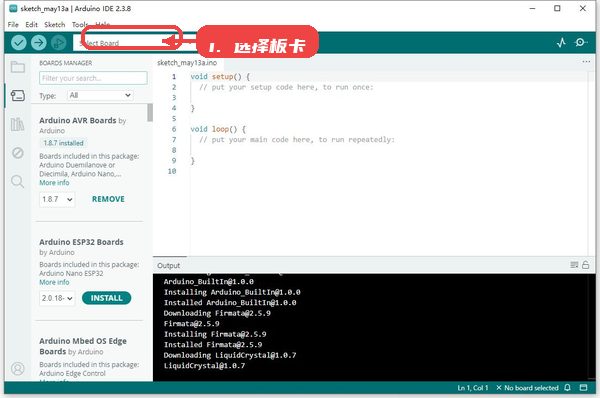Toggle word wrap in Output panel

coord(574,265)
